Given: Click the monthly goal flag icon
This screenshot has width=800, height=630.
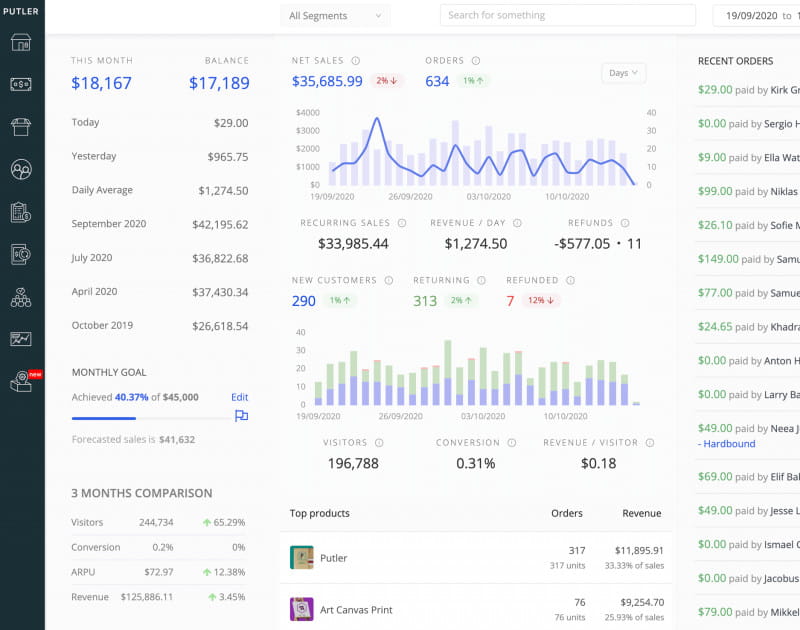Looking at the screenshot, I should point(241,416).
